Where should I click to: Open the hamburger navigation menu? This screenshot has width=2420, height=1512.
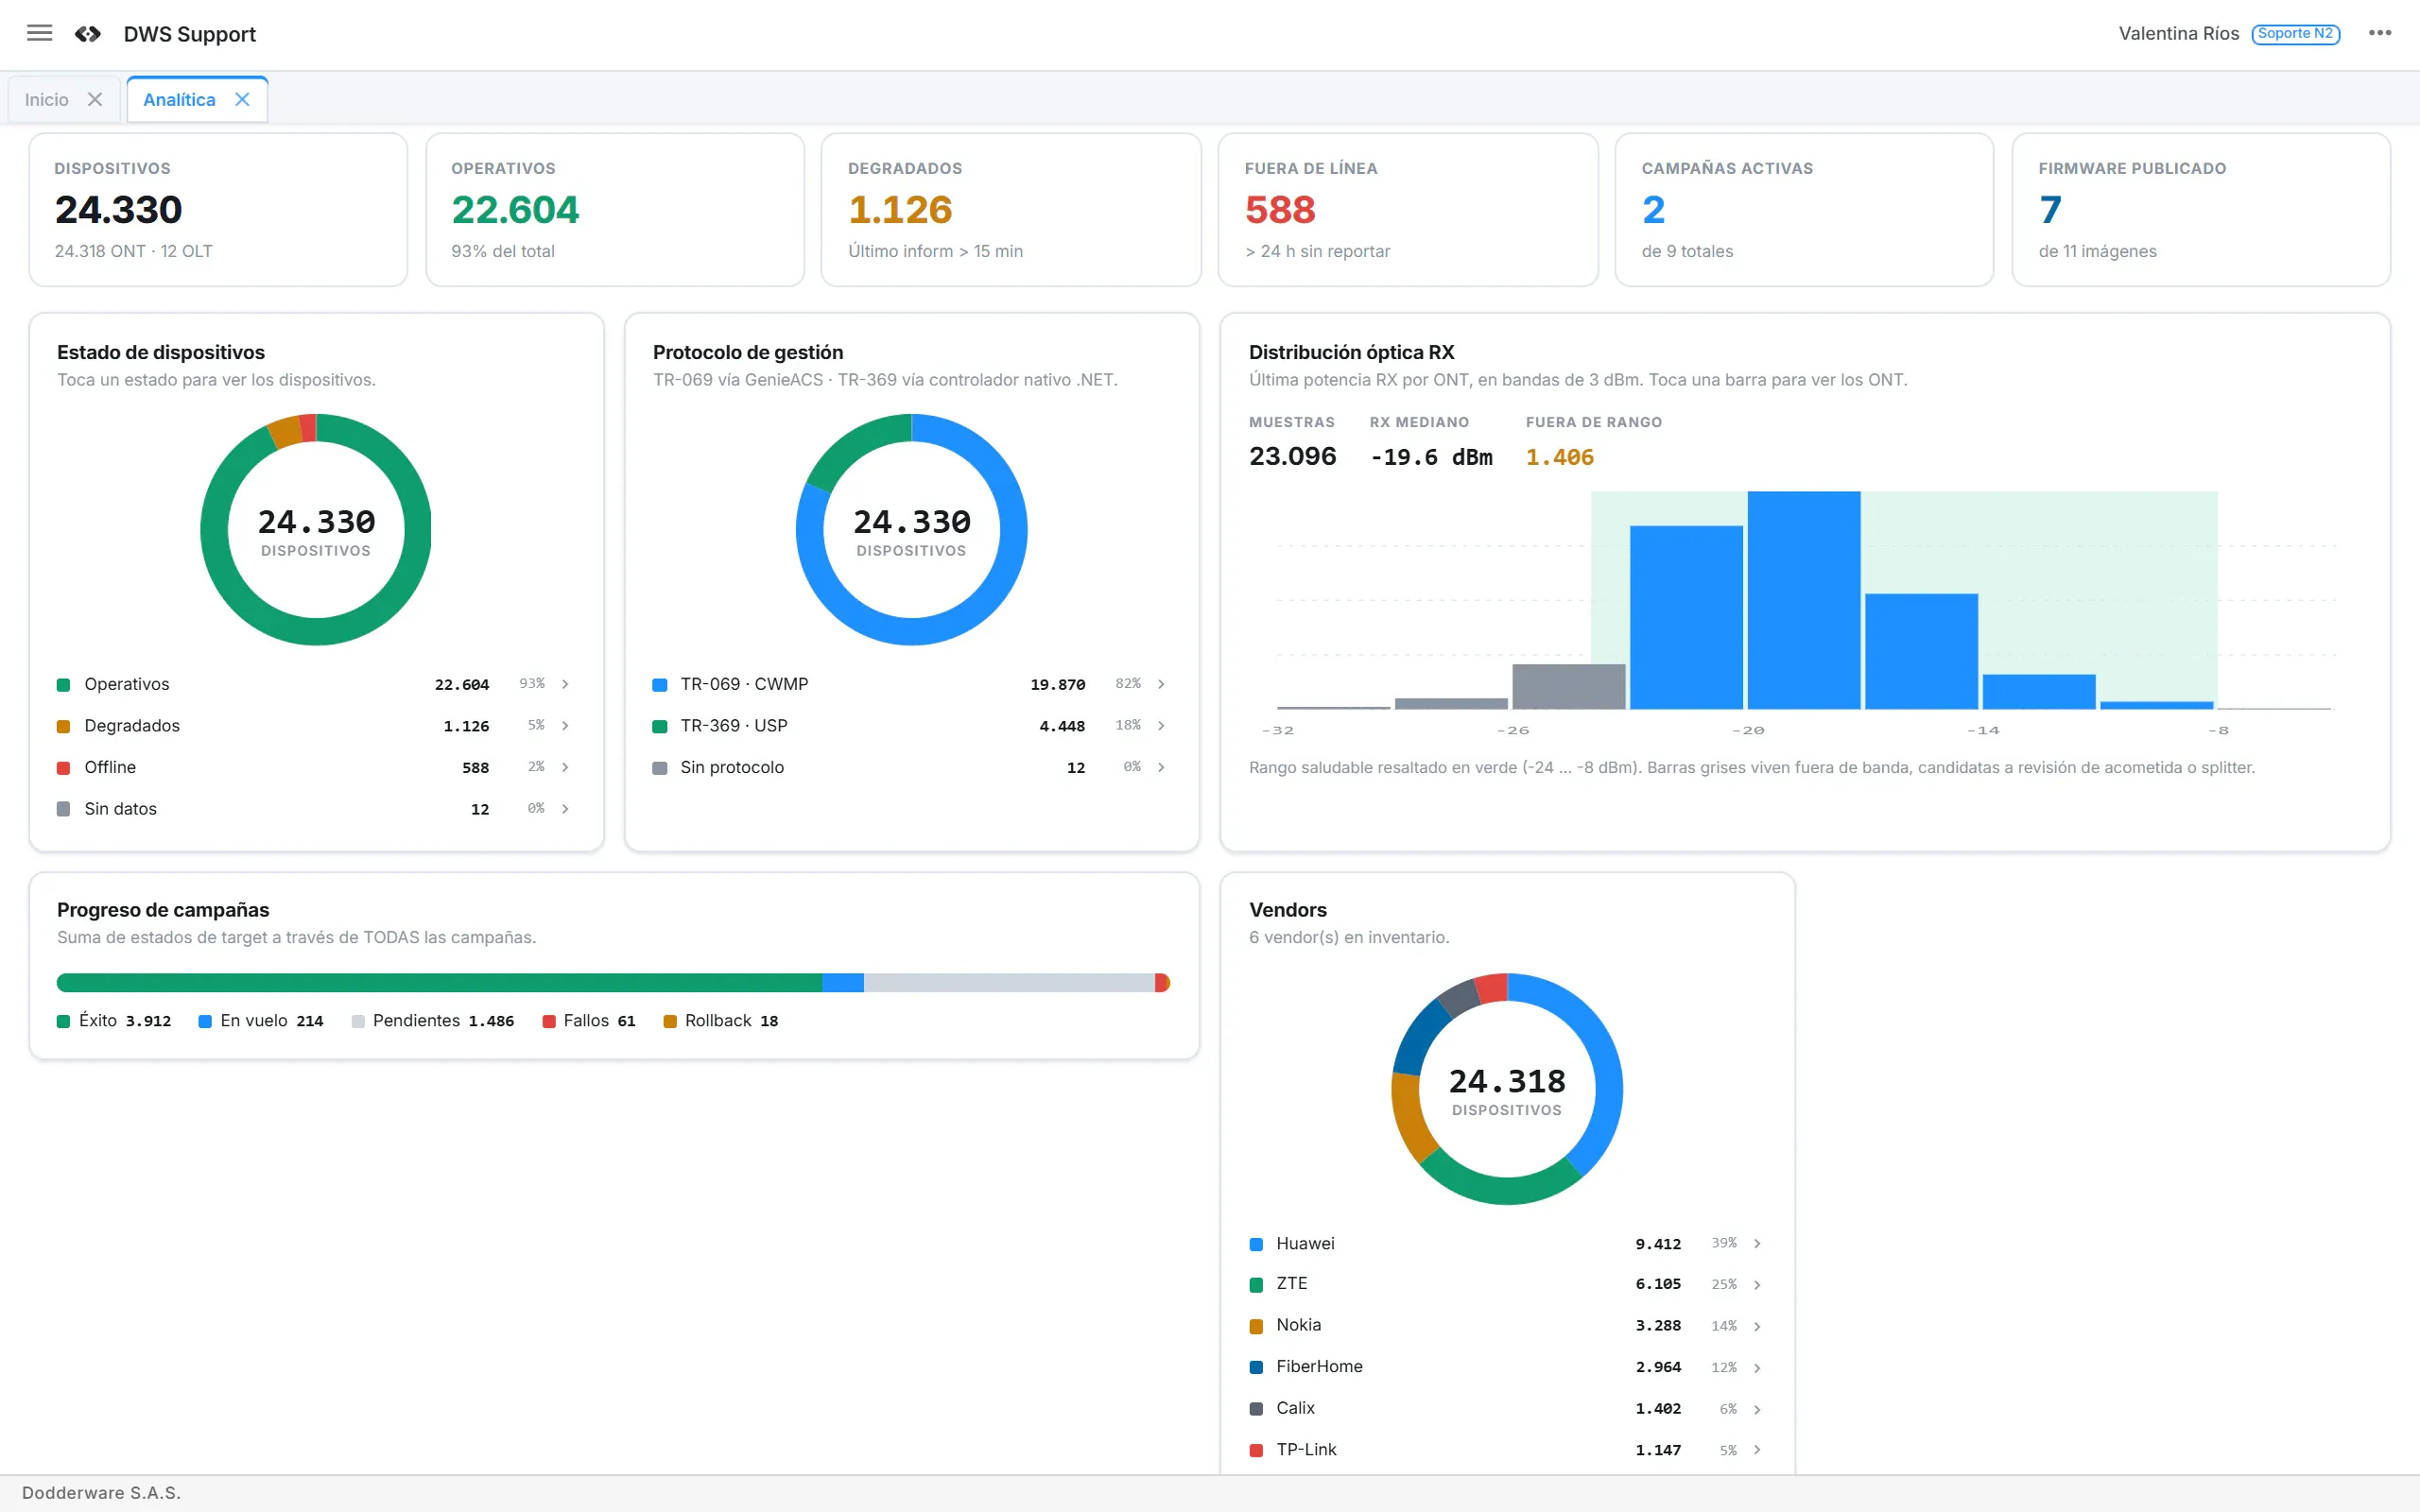coord(39,34)
